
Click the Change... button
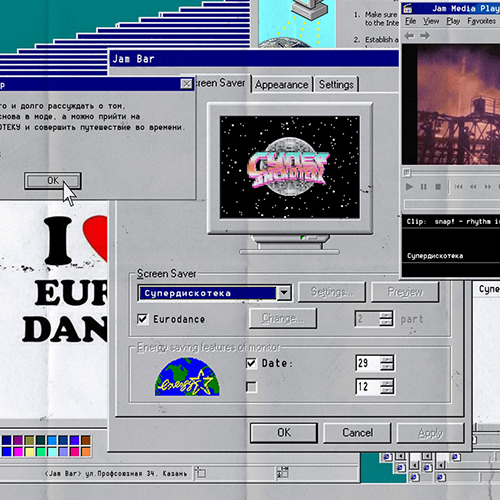point(283,318)
